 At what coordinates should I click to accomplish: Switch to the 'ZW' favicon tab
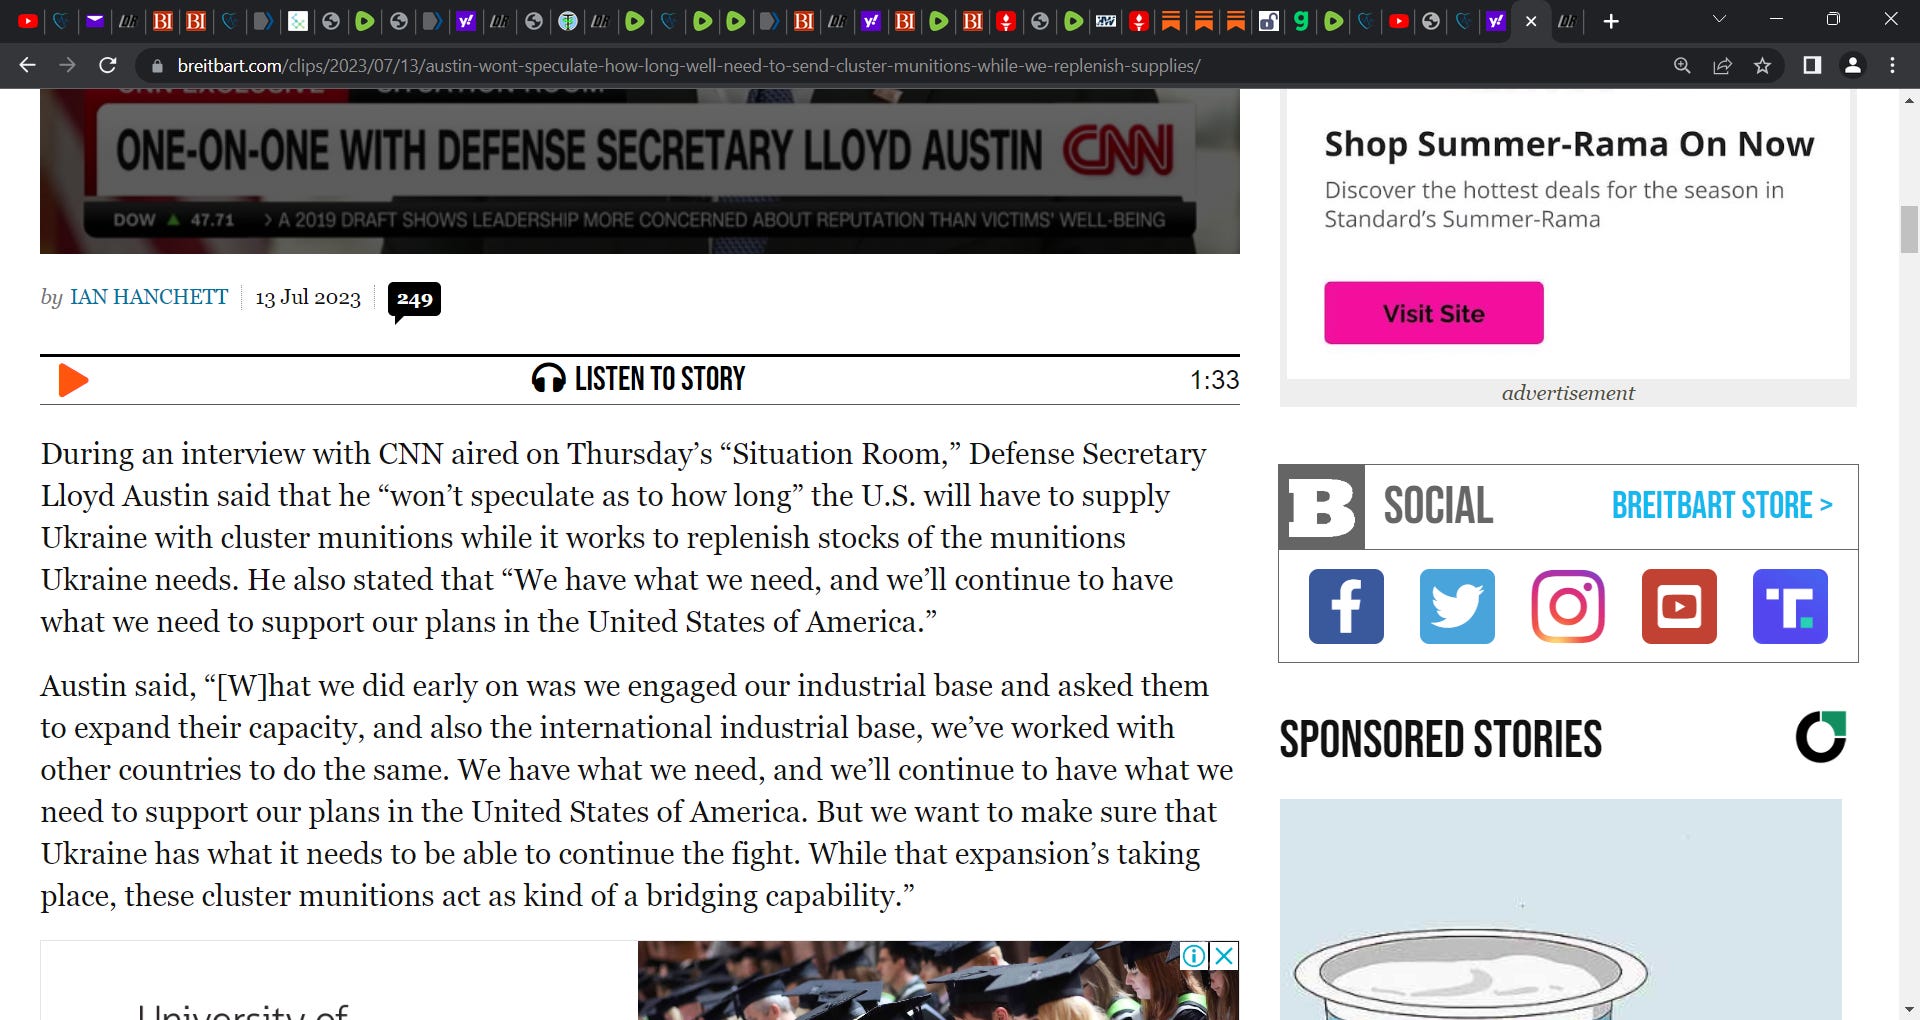pos(1106,21)
